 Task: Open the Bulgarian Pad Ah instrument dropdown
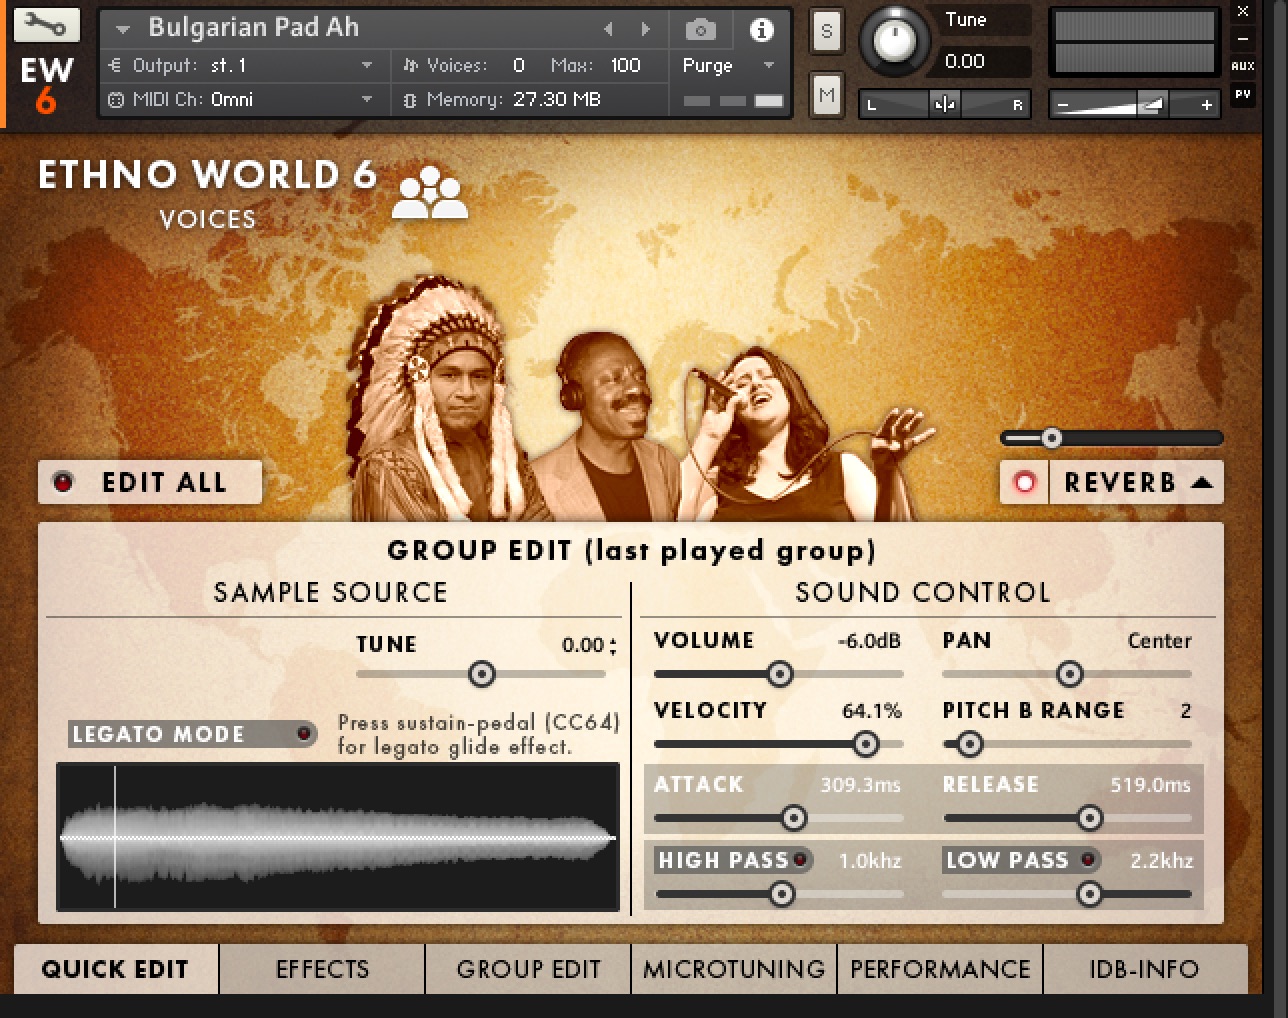(122, 30)
